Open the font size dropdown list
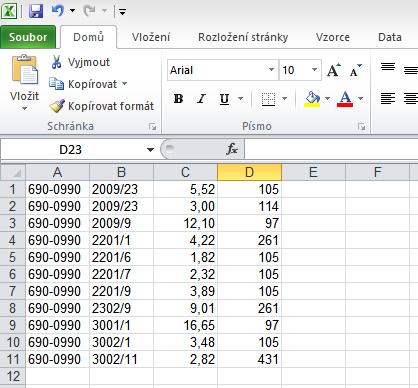Viewport: 418px width, 388px height. pos(314,70)
